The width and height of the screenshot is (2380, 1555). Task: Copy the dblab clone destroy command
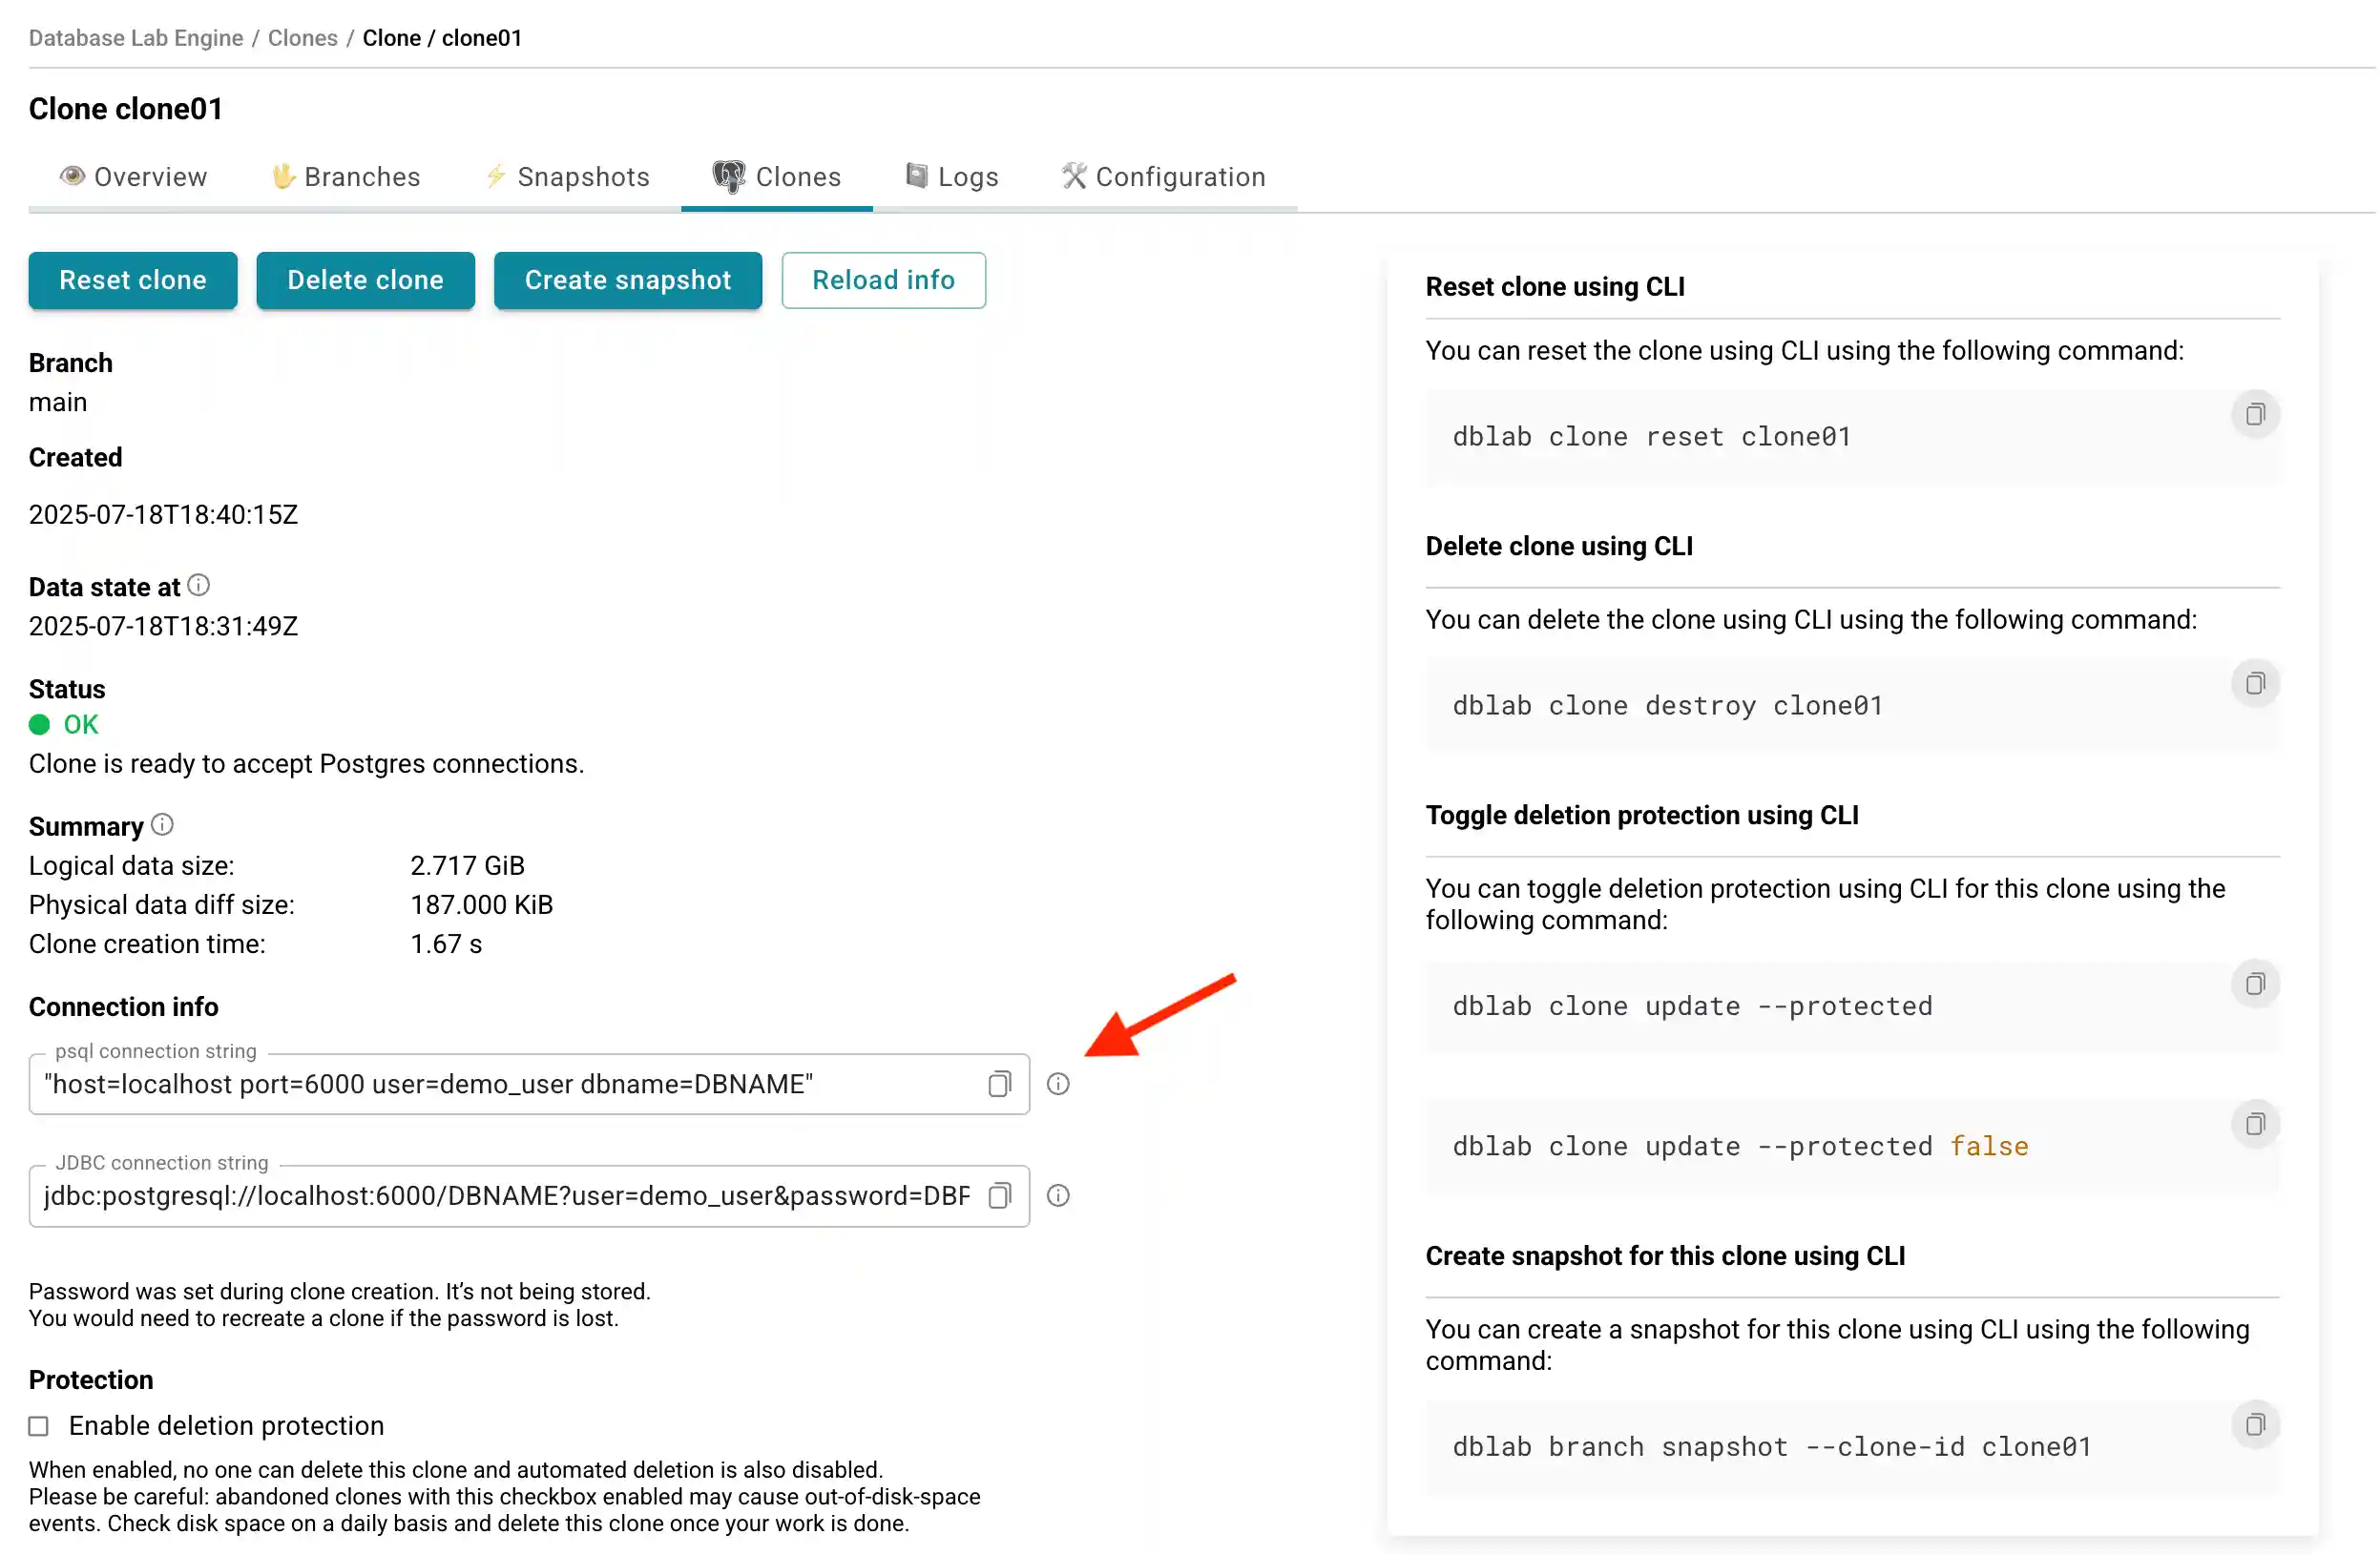(2255, 683)
